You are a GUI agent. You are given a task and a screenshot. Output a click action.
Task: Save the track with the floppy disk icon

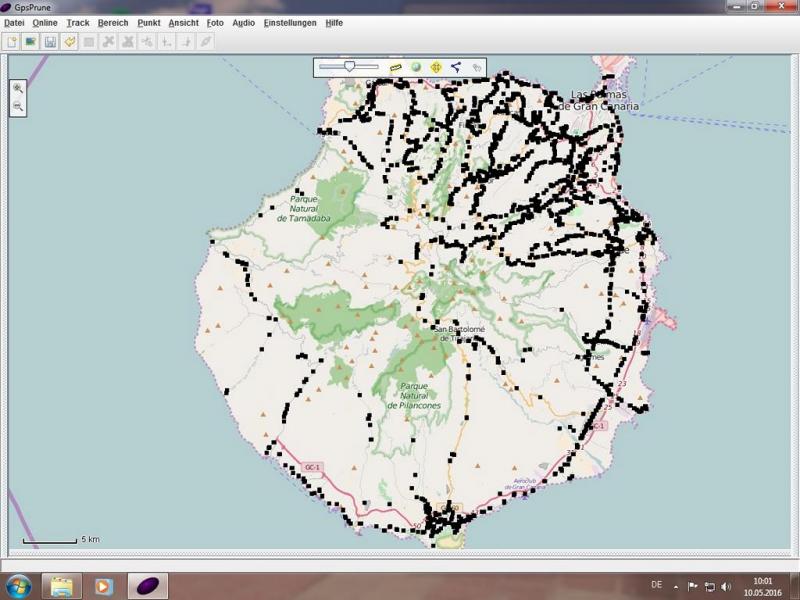(x=50, y=42)
